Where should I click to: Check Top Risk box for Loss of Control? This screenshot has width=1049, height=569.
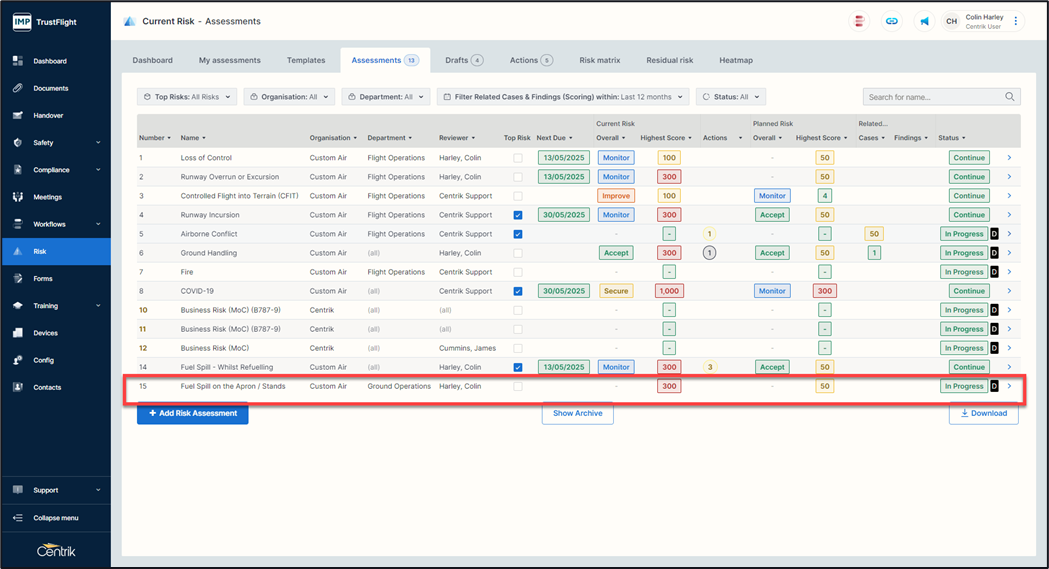(517, 158)
